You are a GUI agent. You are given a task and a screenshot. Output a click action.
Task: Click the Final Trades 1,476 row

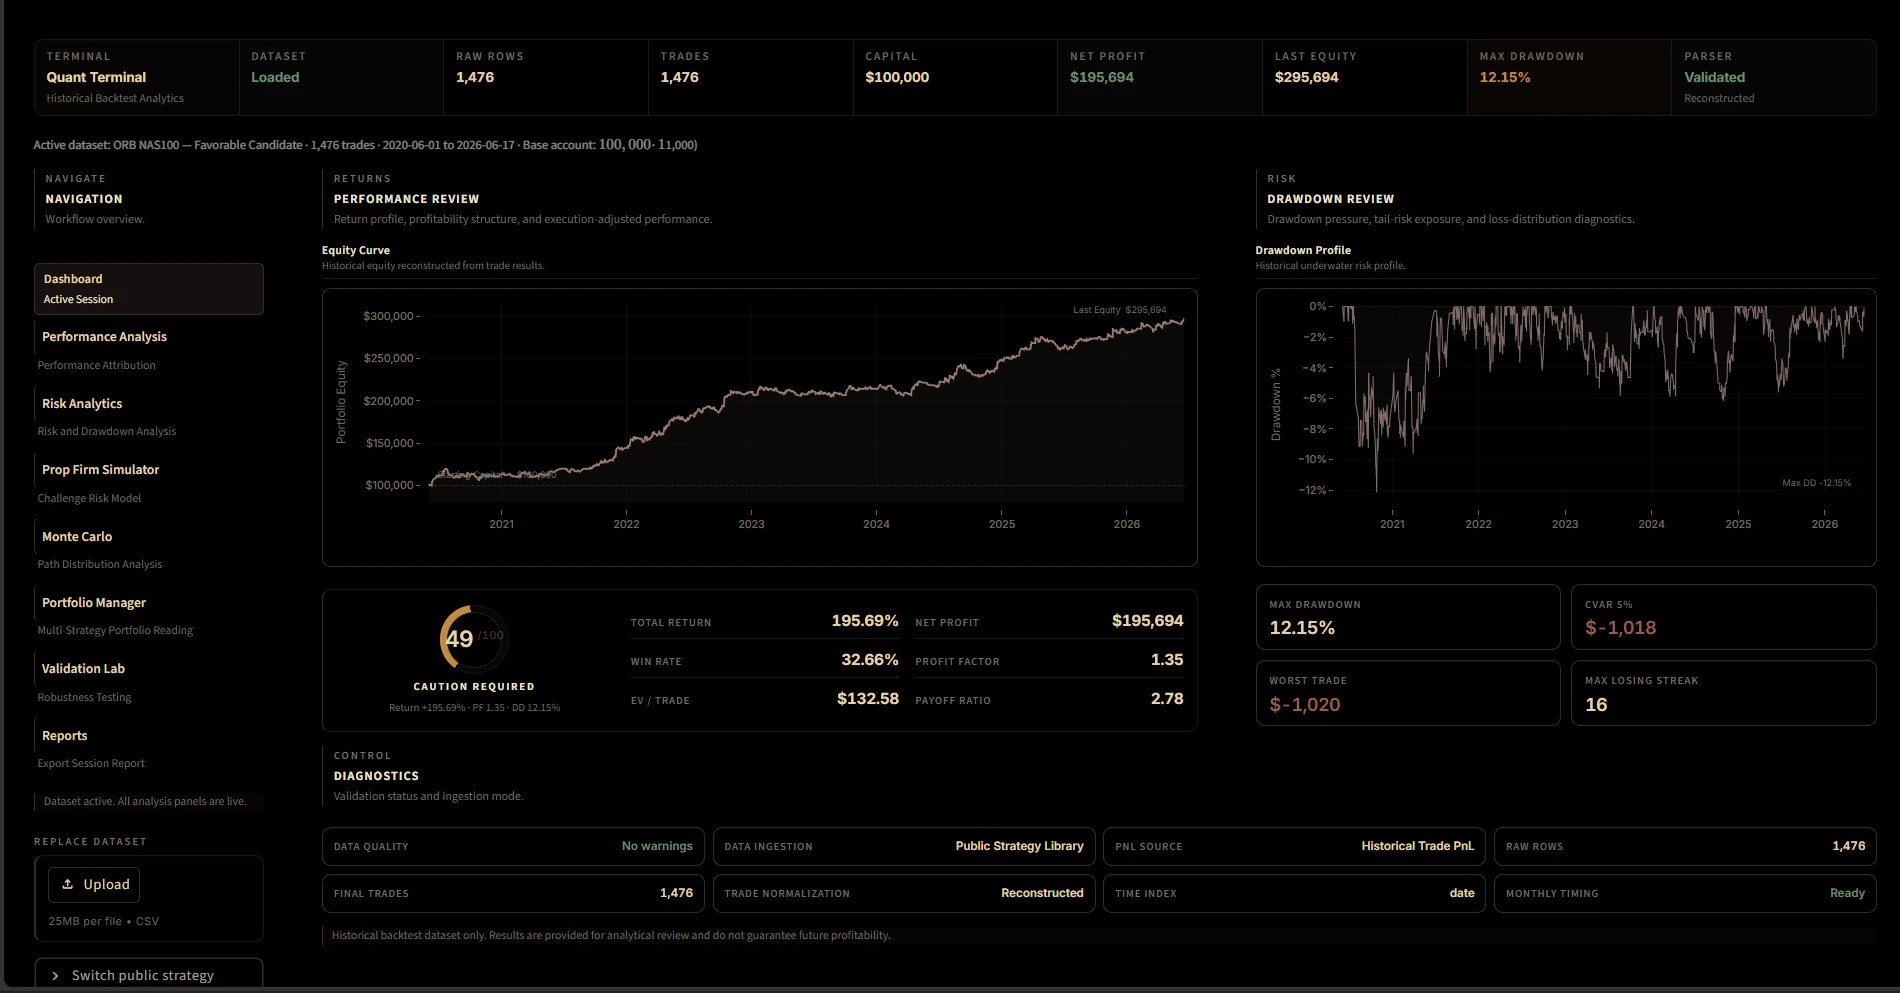tap(513, 893)
